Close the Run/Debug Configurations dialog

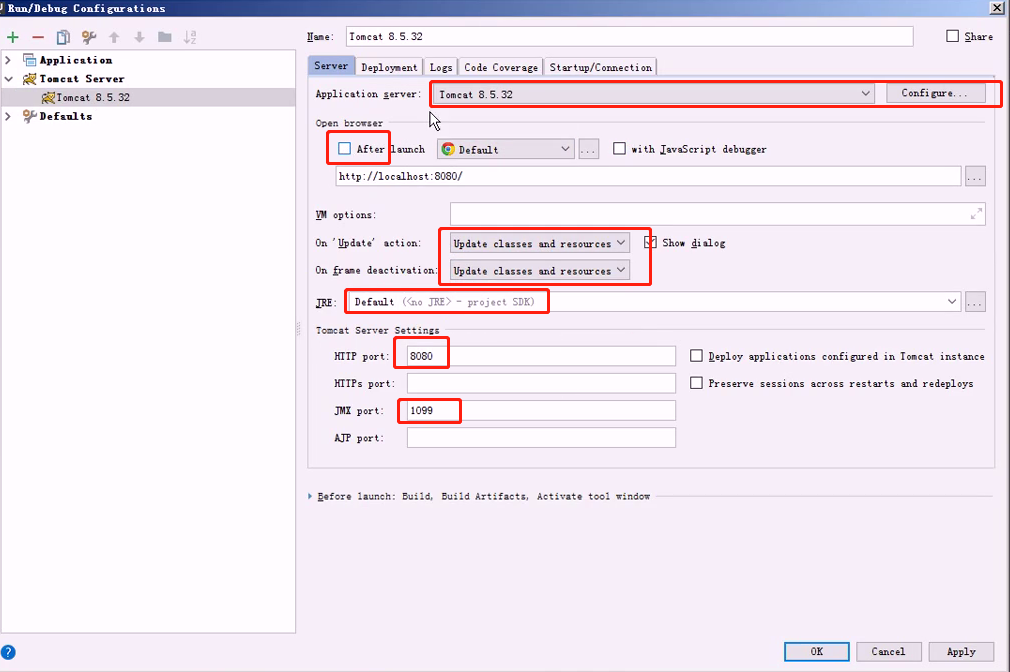997,8
